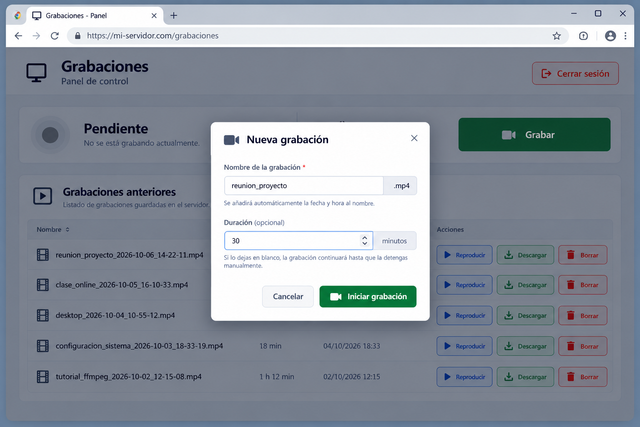Borrar reunion_proyecto recording
This screenshot has height=427, width=640.
pos(583,255)
